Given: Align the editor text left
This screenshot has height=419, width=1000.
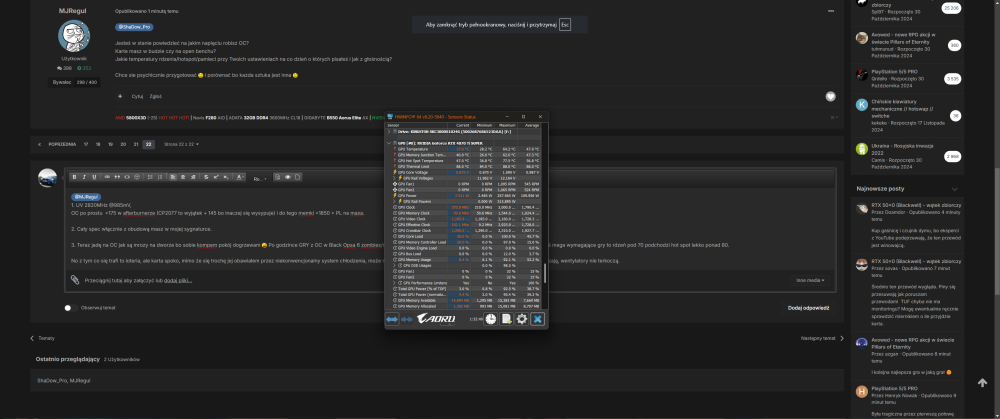Looking at the screenshot, I should (173, 177).
